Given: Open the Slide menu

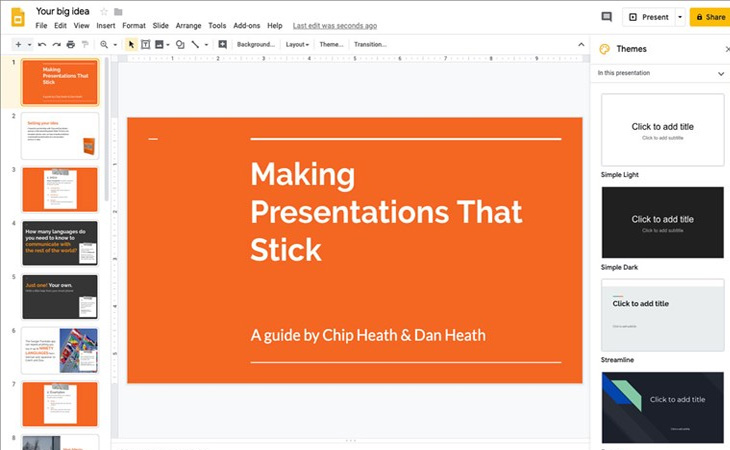Looking at the screenshot, I should pyautogui.click(x=161, y=26).
